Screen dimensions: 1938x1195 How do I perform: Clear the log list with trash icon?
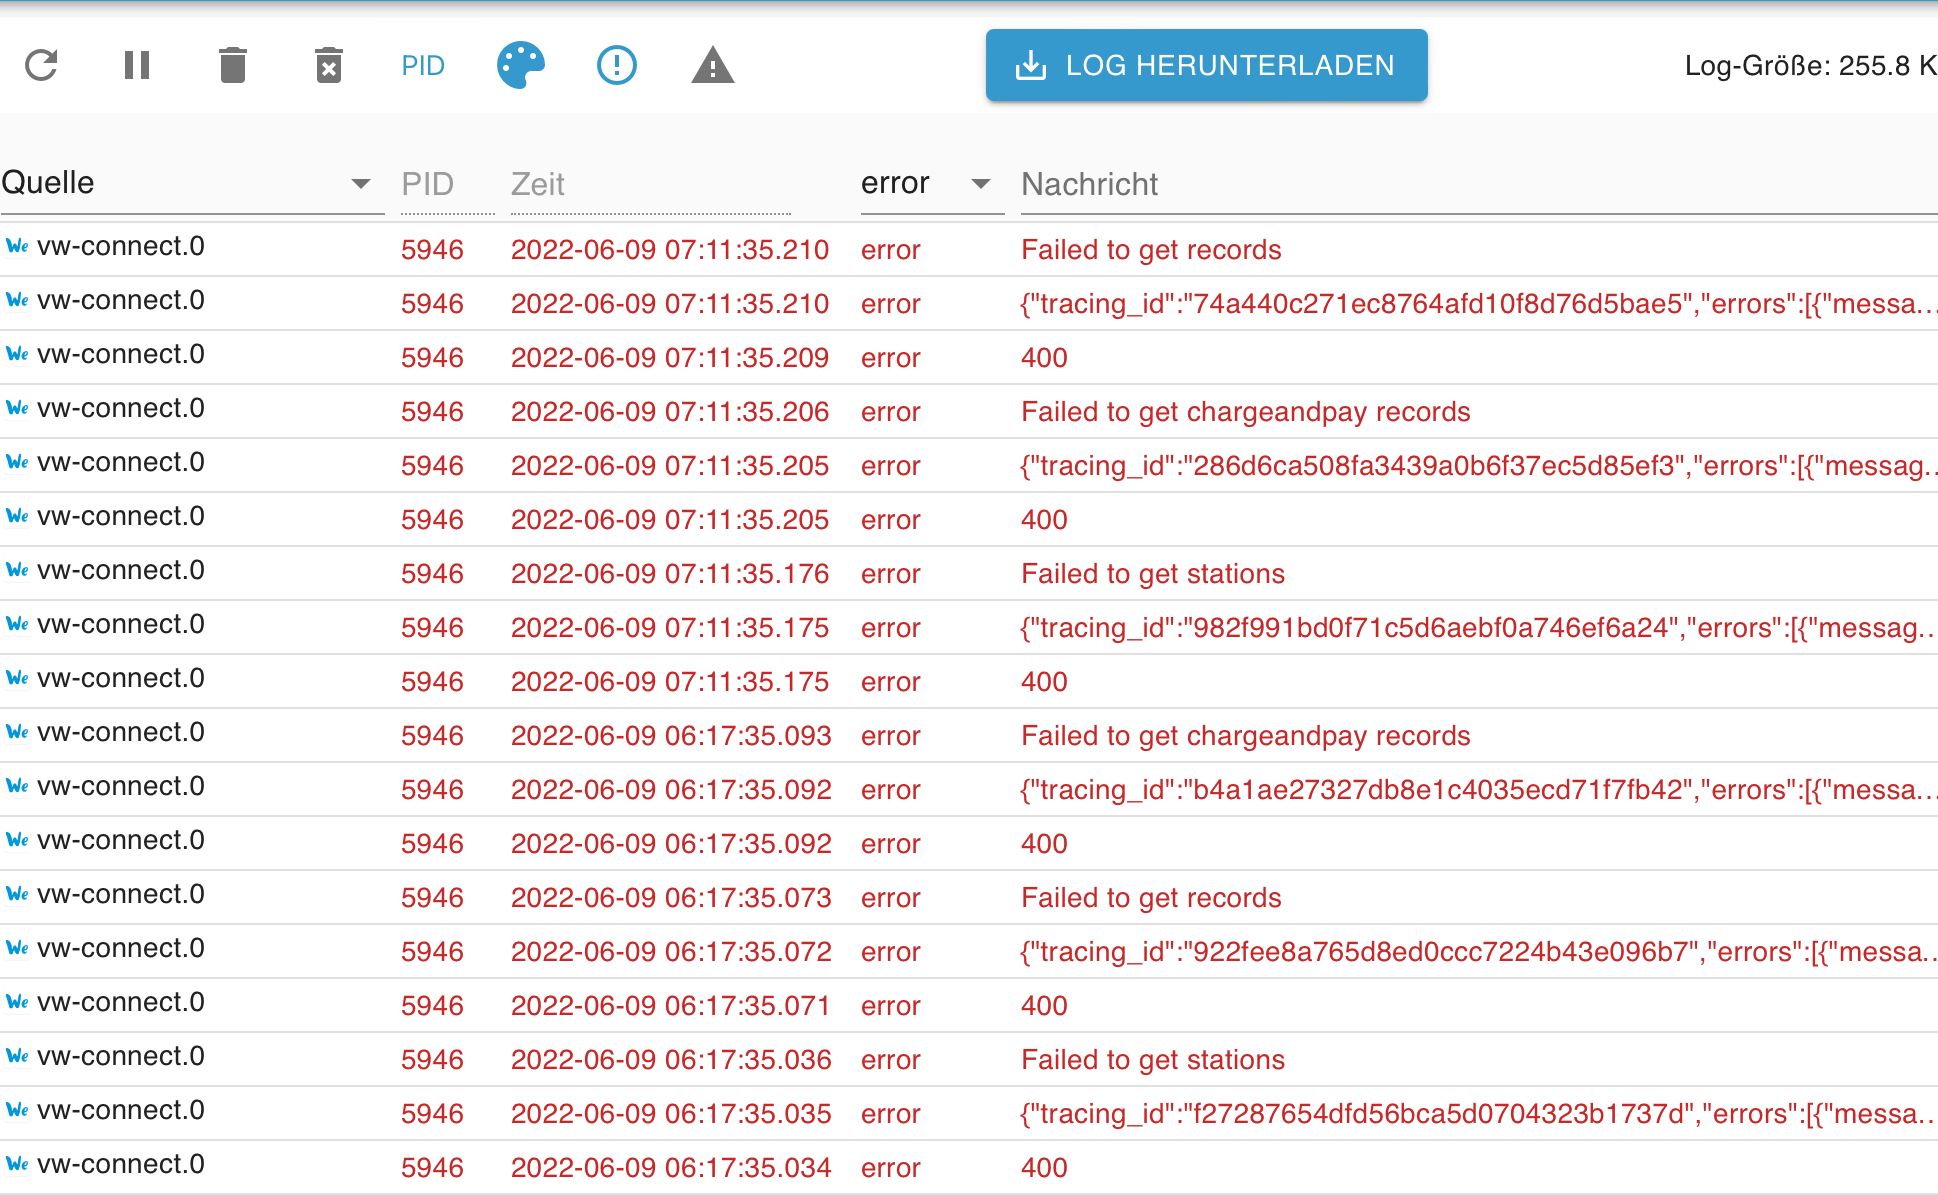[233, 65]
